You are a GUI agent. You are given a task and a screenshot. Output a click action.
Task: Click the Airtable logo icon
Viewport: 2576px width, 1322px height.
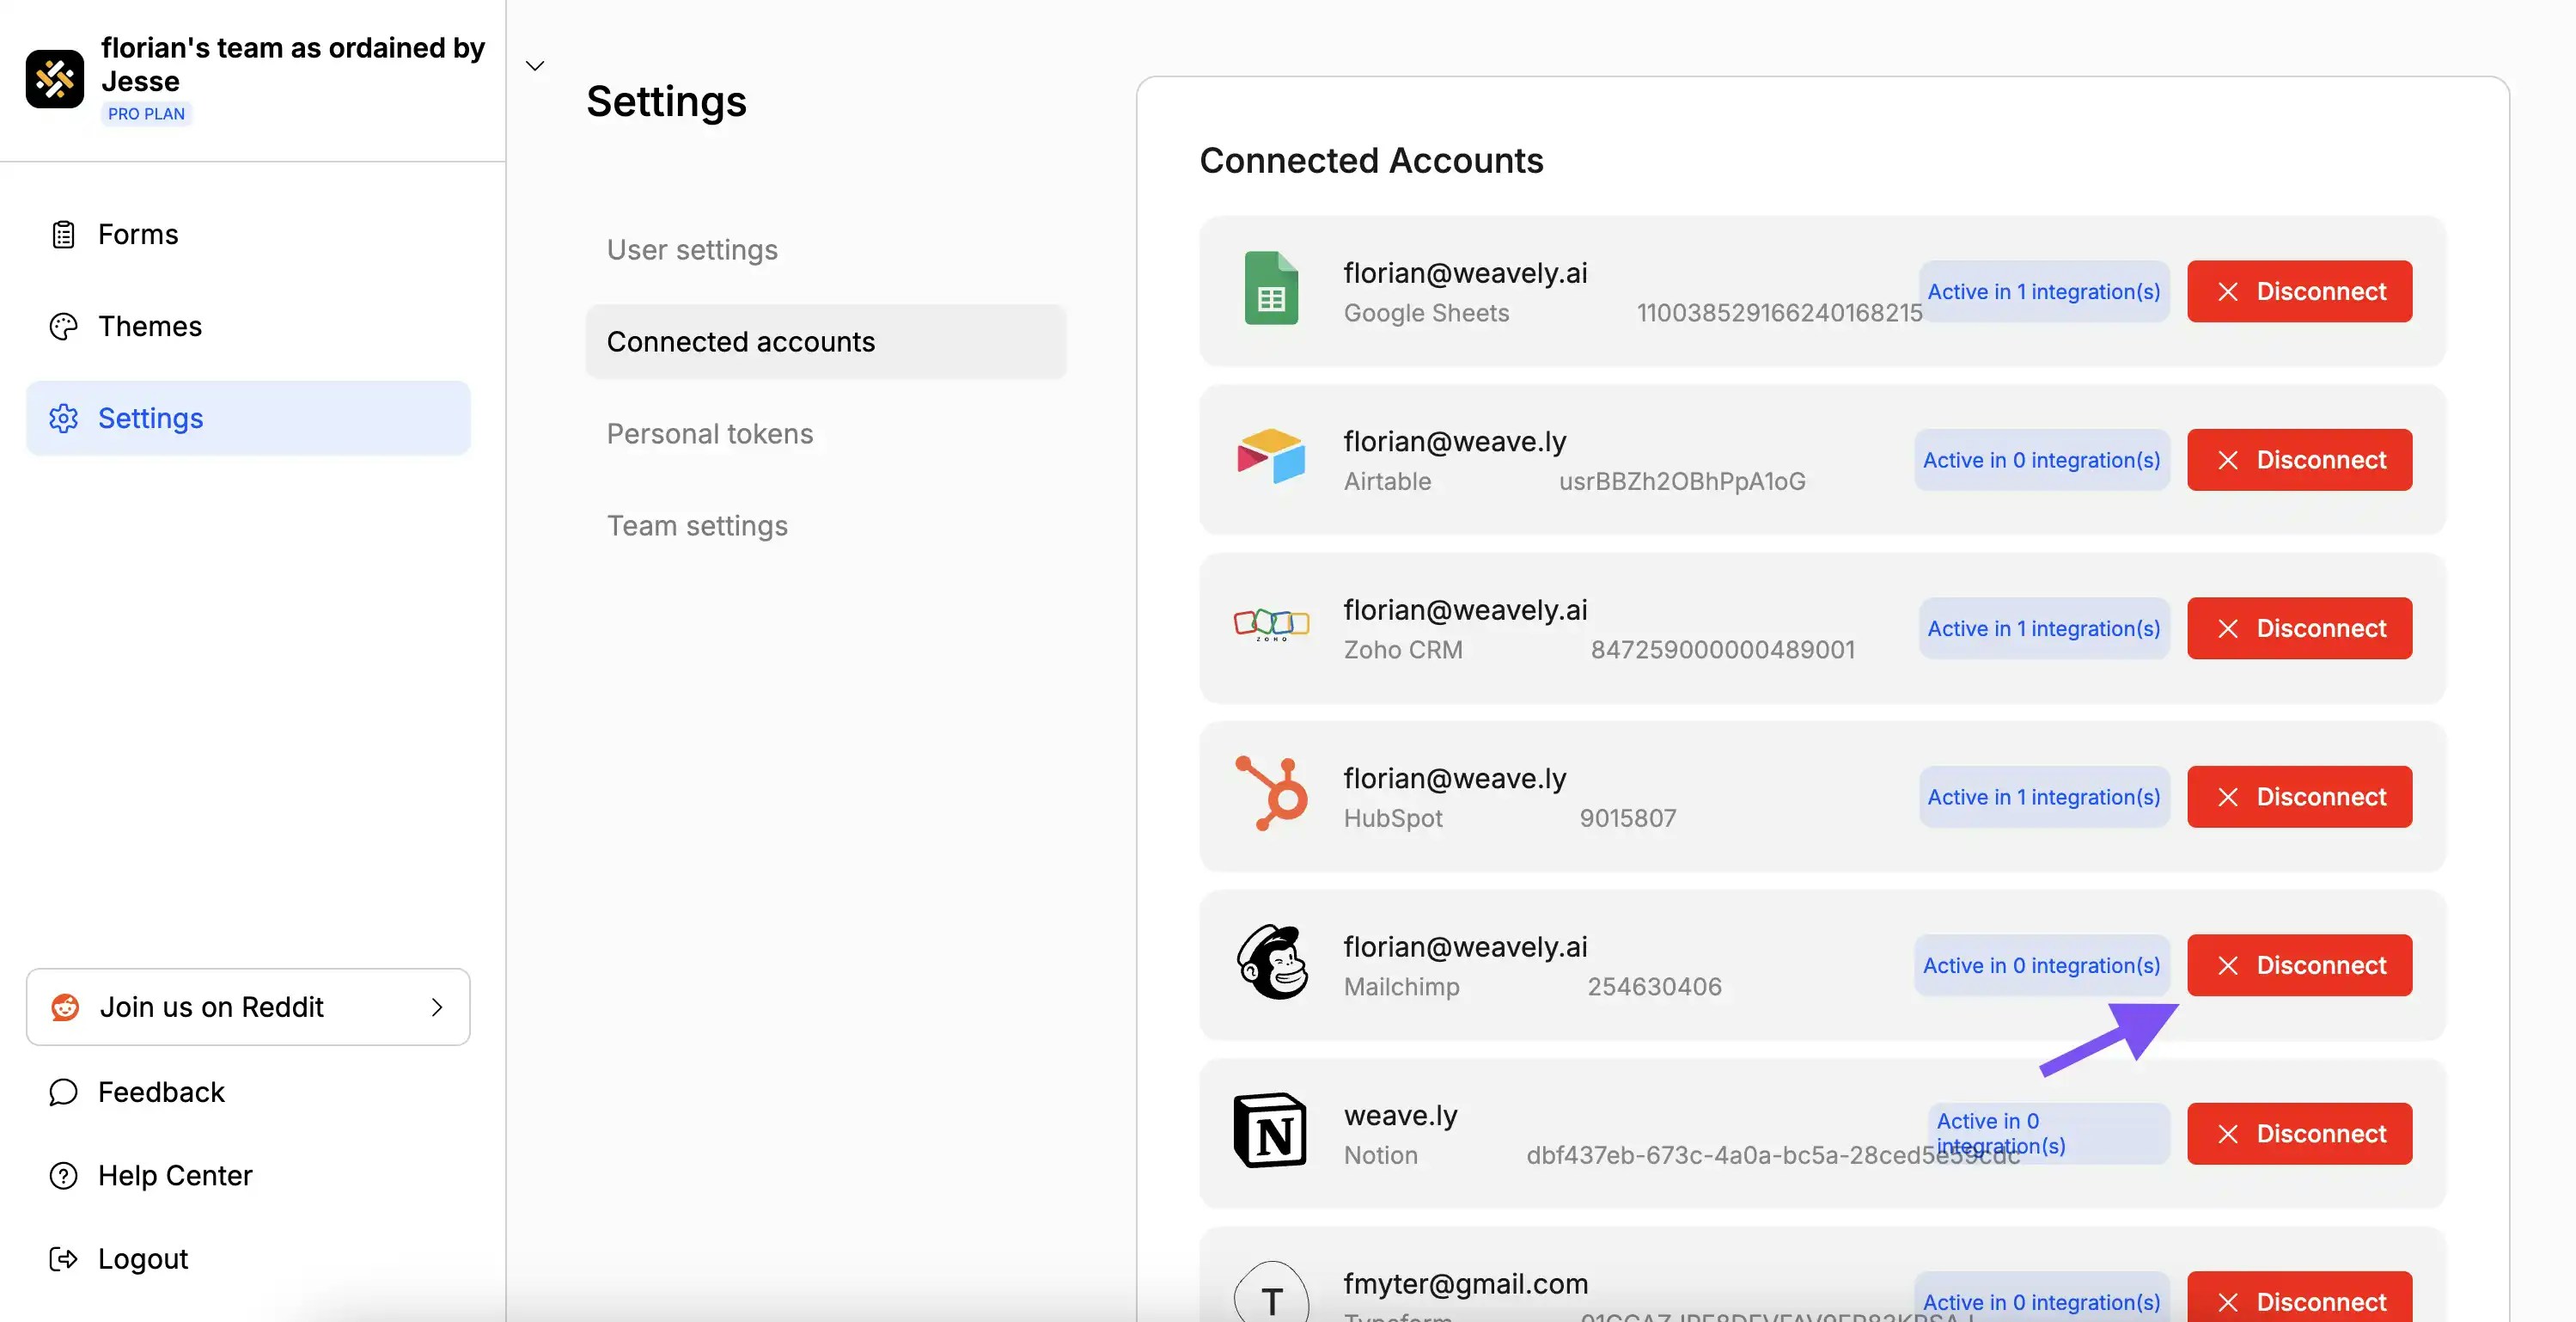[x=1270, y=458]
